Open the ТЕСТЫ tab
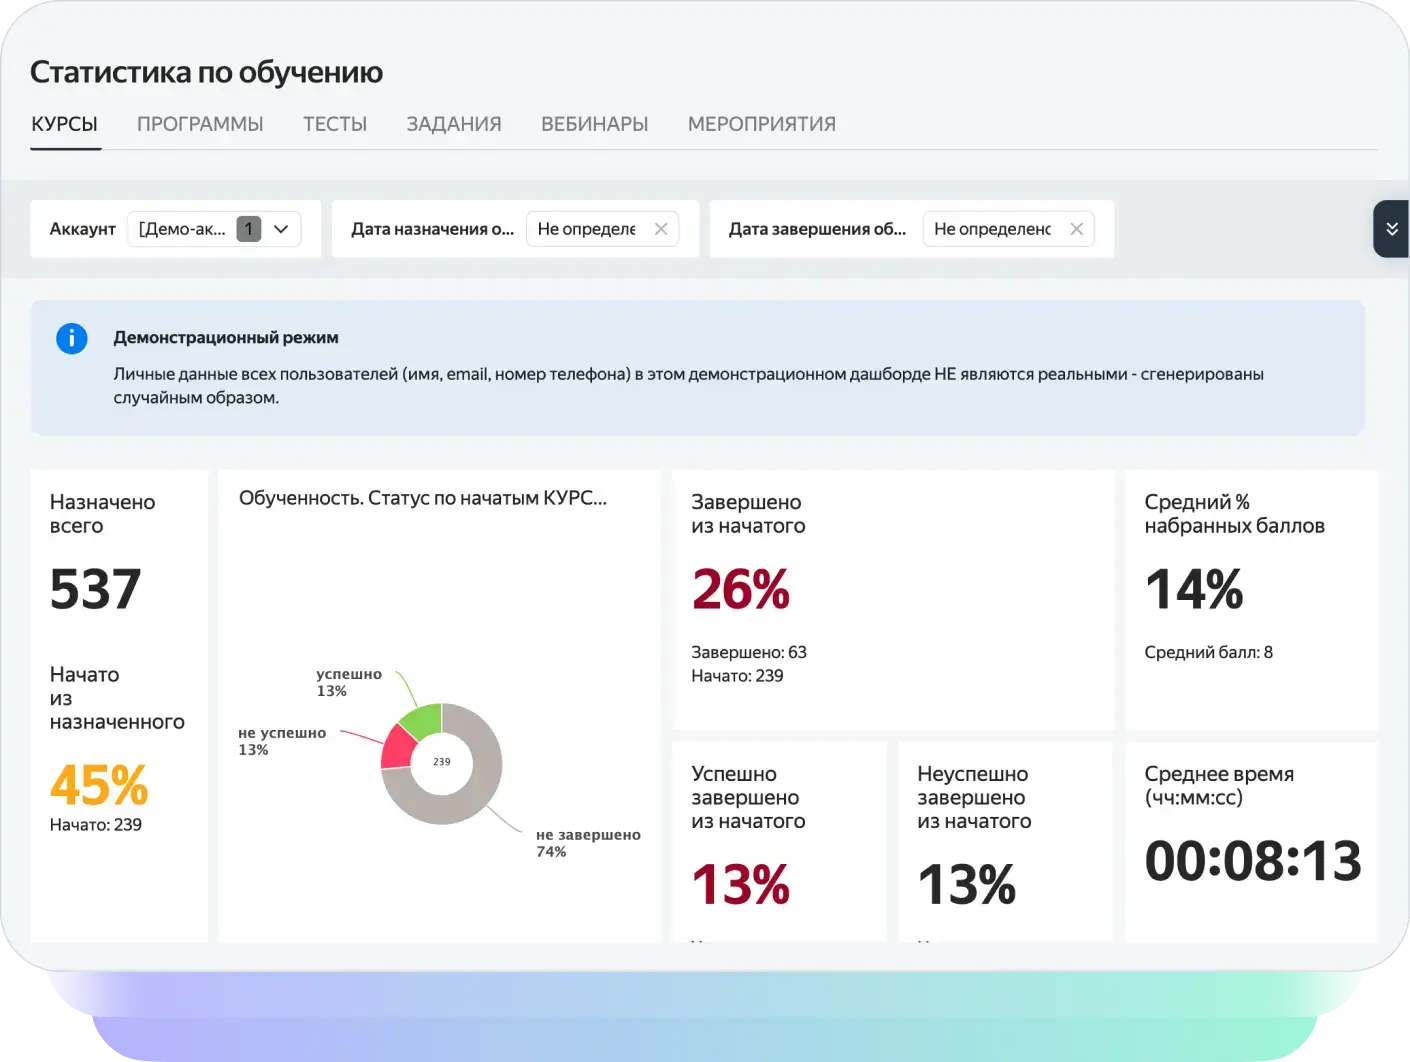The width and height of the screenshot is (1410, 1062). click(335, 124)
